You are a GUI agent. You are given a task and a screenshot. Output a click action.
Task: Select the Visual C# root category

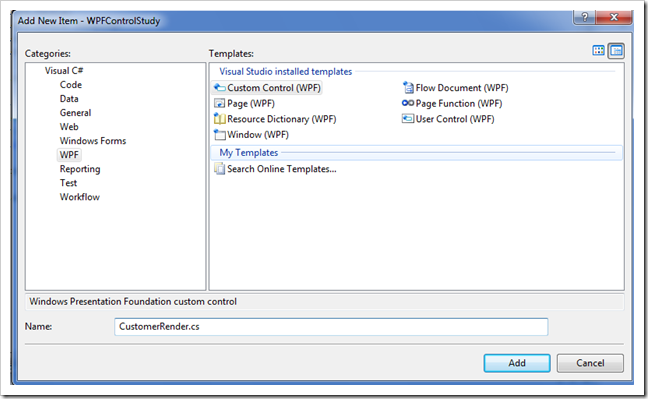(x=64, y=71)
